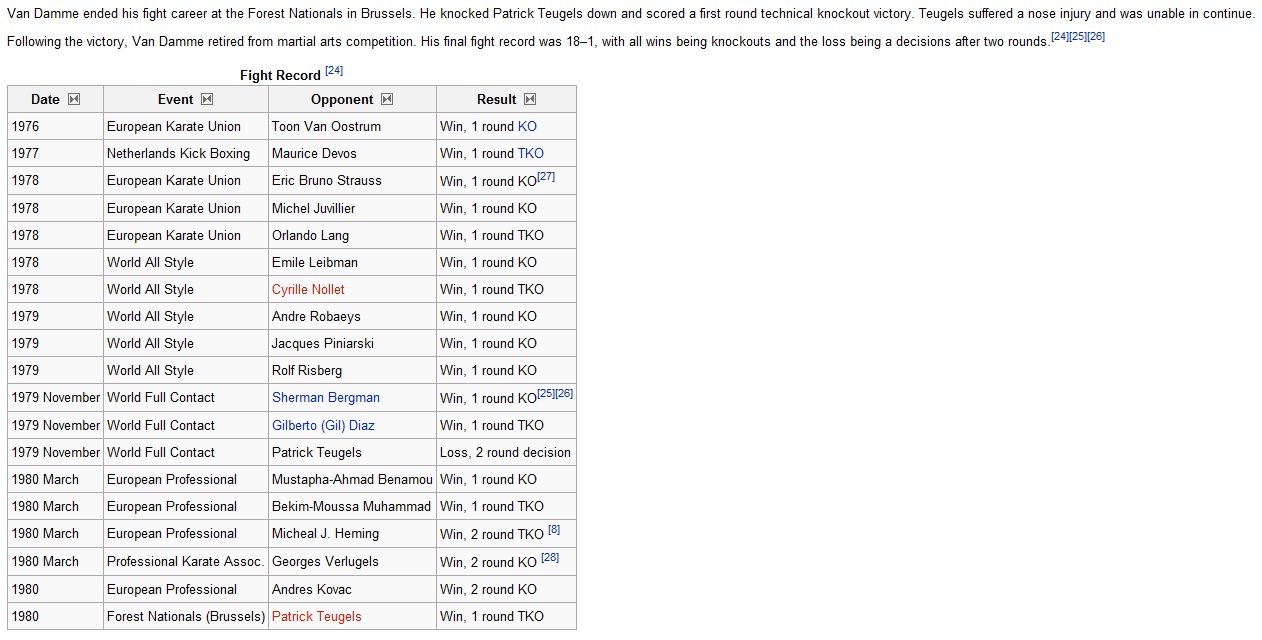
Task: Sort table by Result column icon
Action: tap(530, 99)
